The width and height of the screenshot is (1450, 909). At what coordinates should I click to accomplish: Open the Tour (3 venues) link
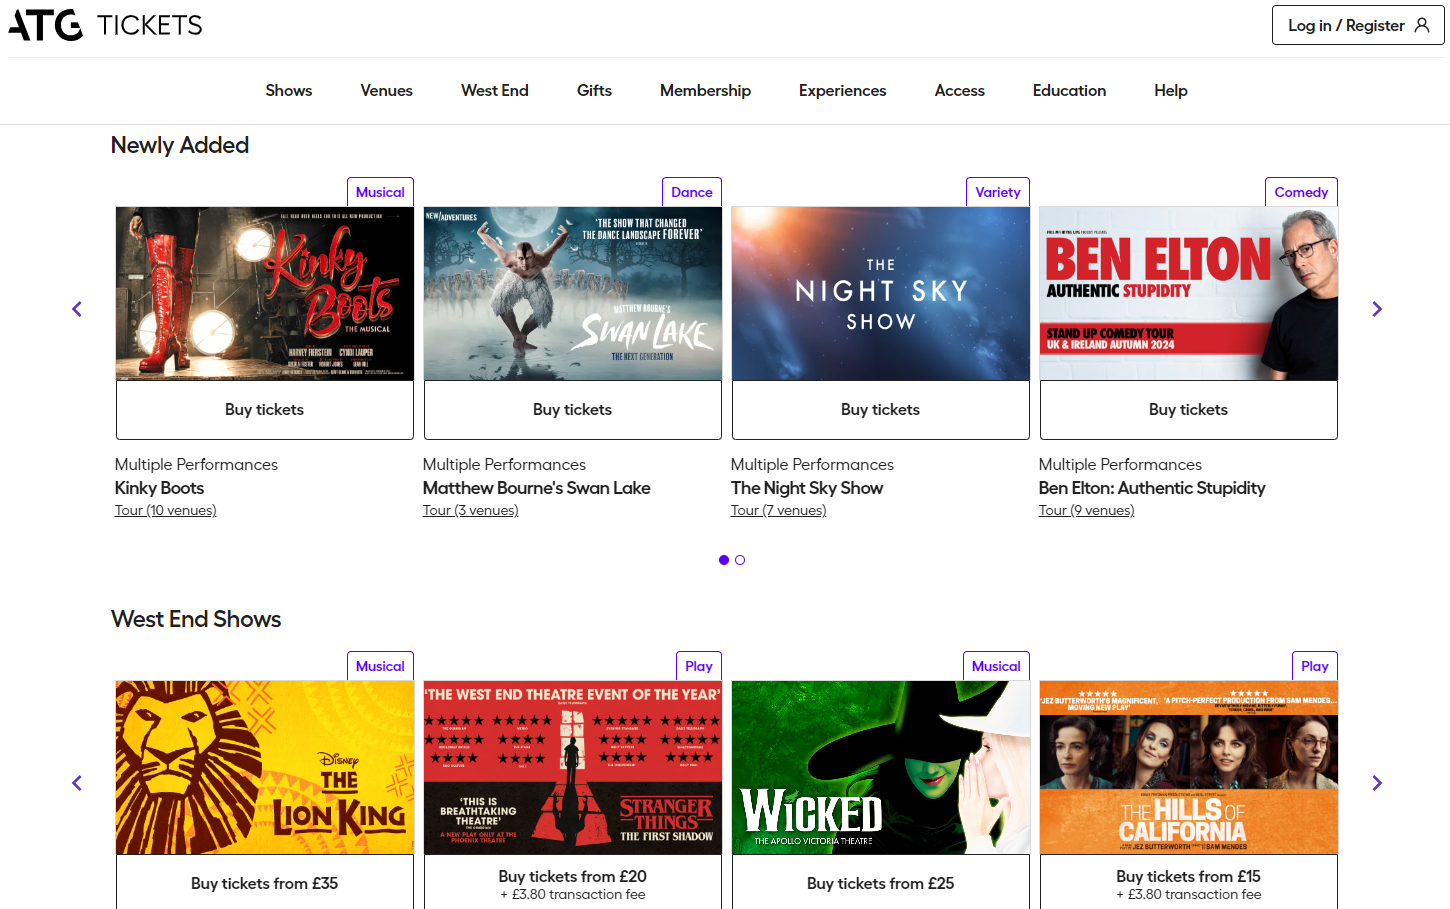(470, 510)
